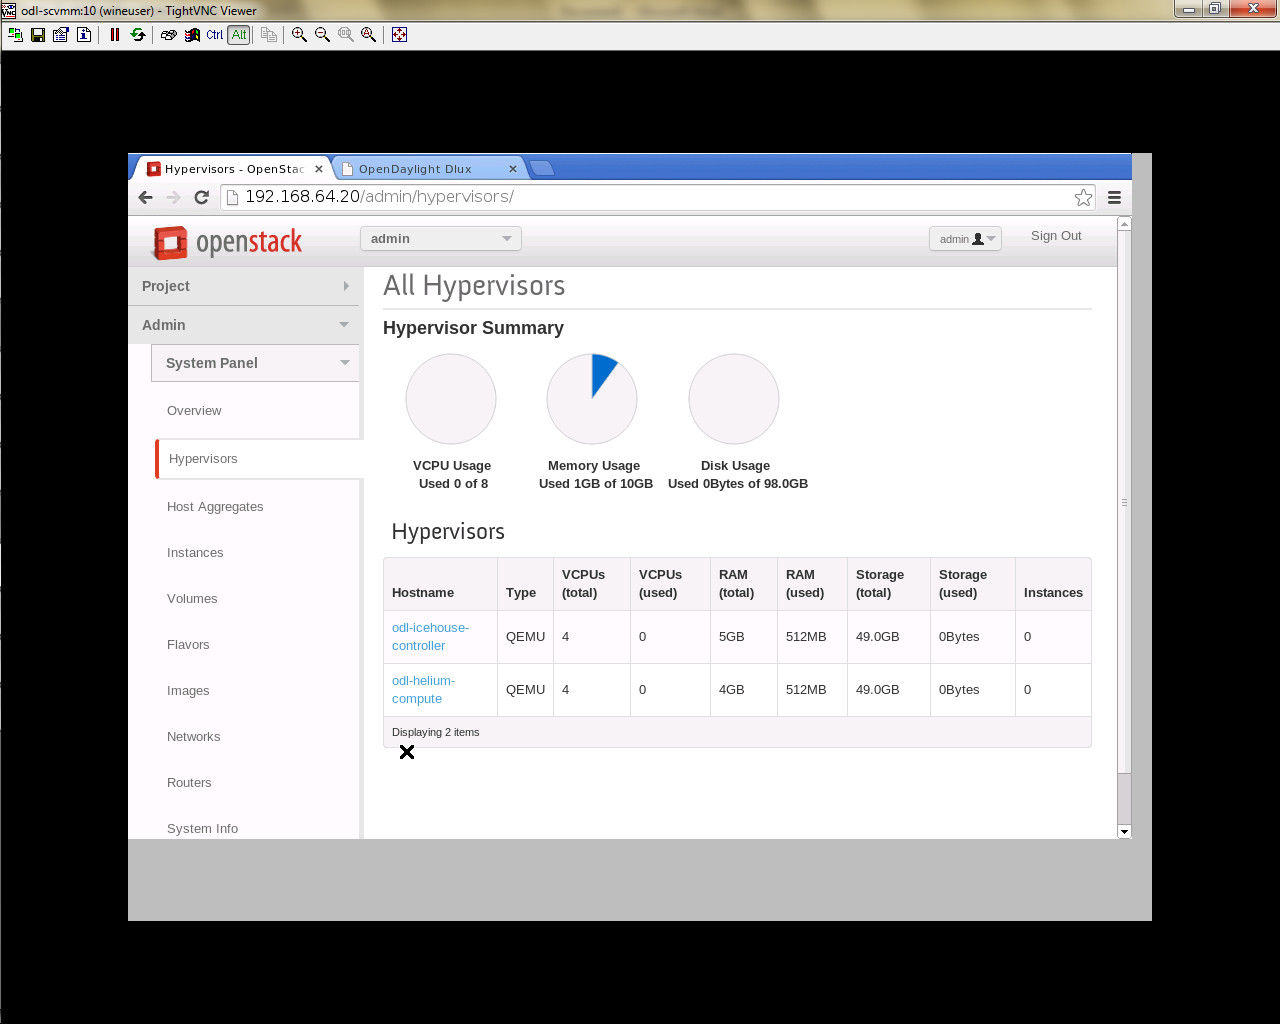The image size is (1280, 1024).
Task: Click 'Used 0Bytes of 98.0GB' text
Action: point(738,484)
